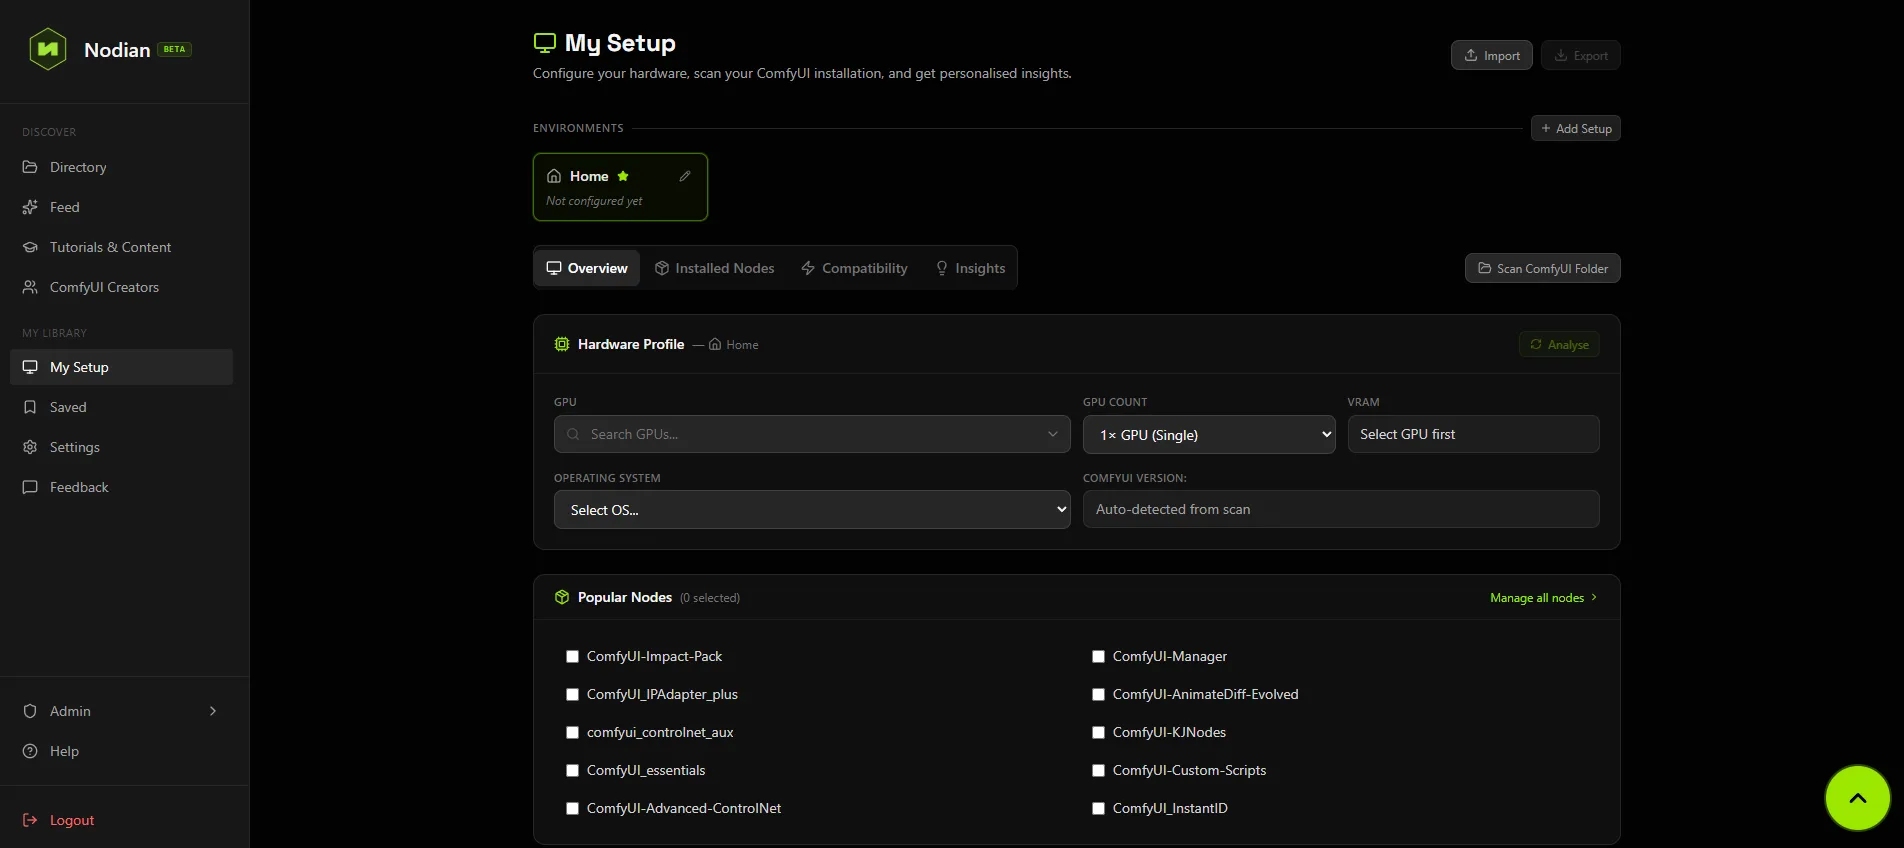Image resolution: width=1904 pixels, height=848 pixels.
Task: Click the ComfyUI-Impact-Pack label text
Action: 654,656
